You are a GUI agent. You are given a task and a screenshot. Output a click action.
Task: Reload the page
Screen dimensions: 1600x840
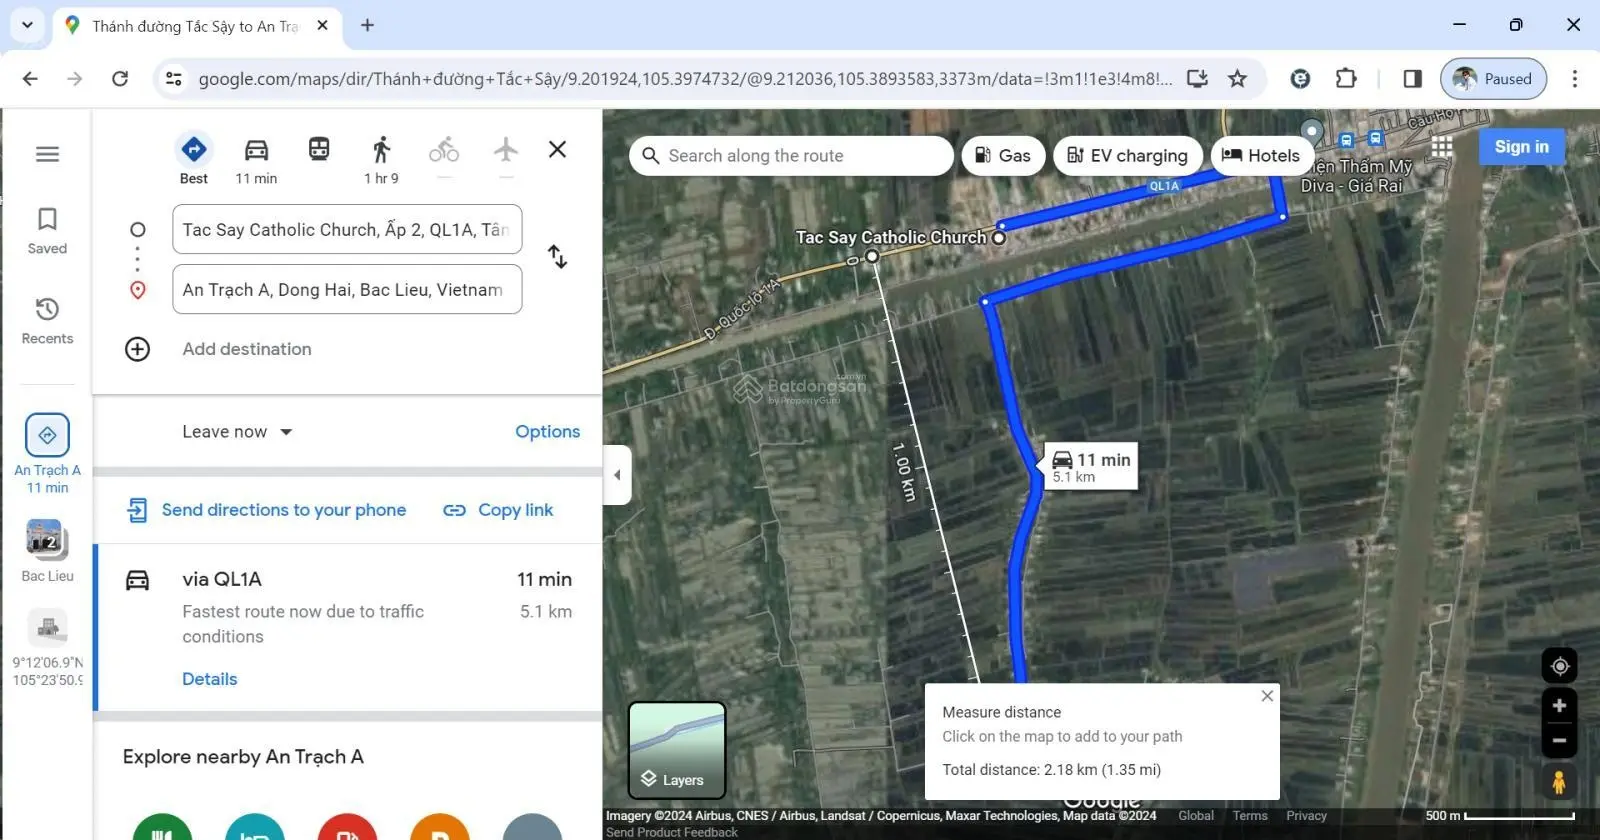pyautogui.click(x=120, y=79)
